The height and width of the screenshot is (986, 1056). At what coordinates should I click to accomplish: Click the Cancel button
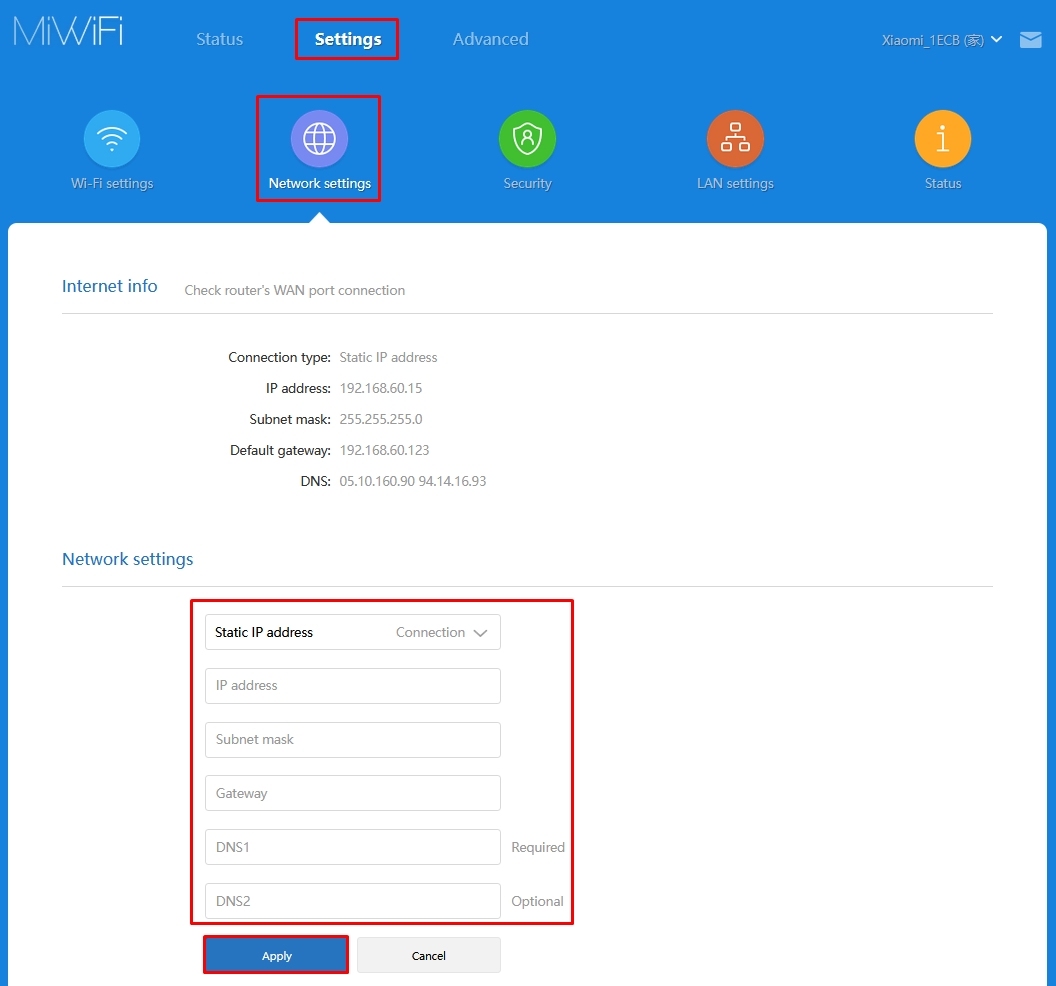(x=428, y=955)
